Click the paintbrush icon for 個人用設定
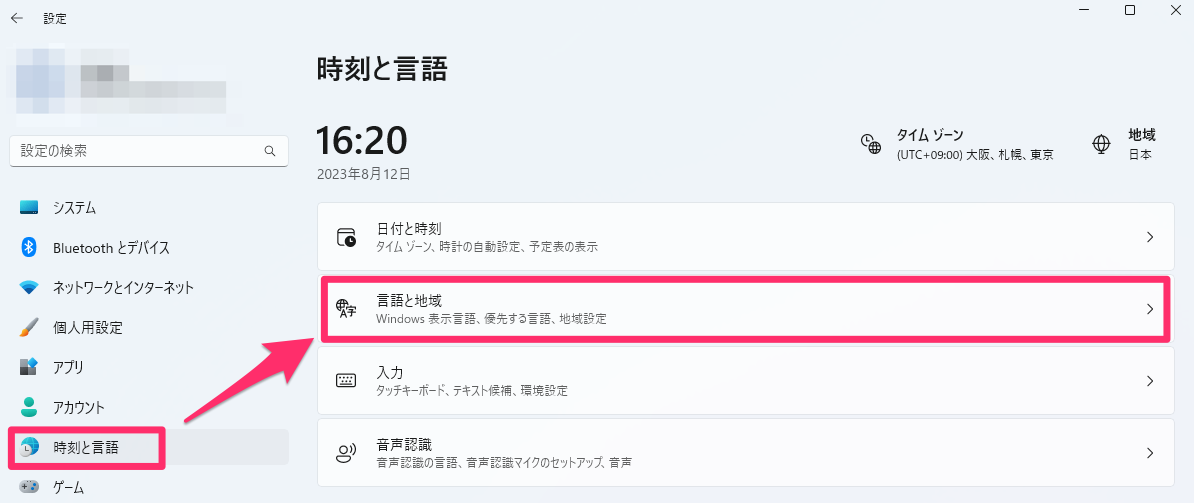Viewport: 1194px width, 503px height. pyautogui.click(x=29, y=328)
